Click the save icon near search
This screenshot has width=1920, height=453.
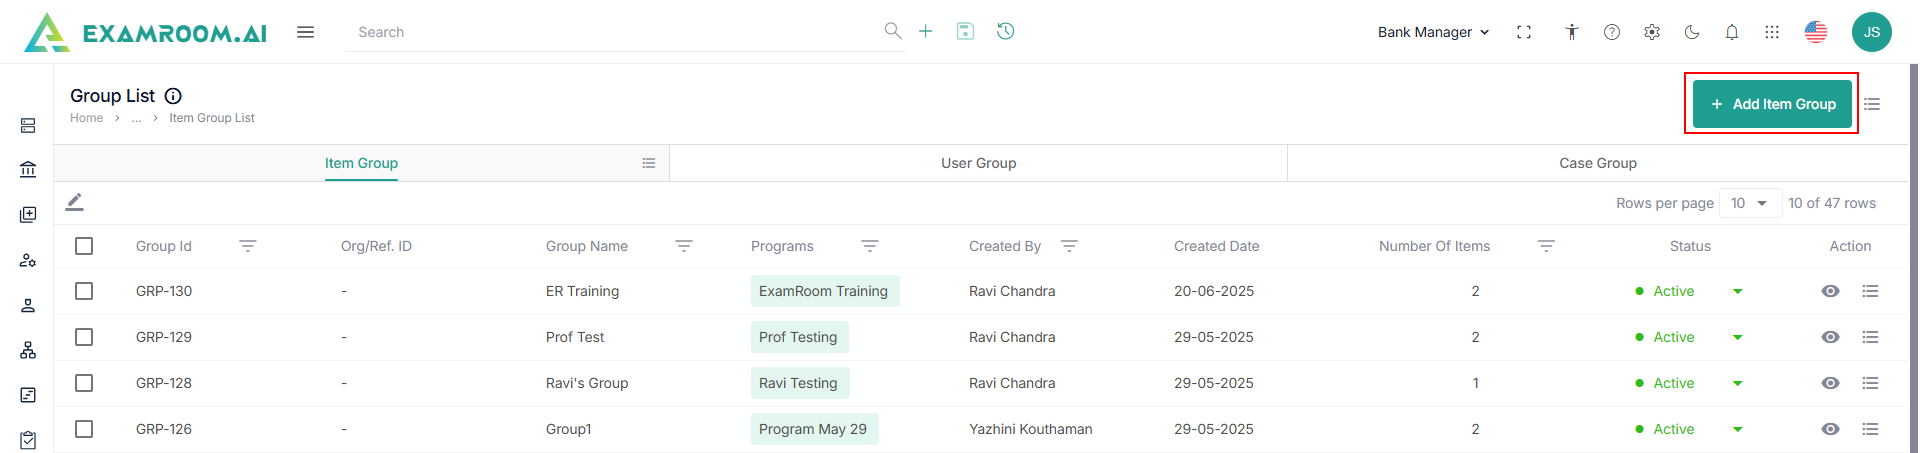[x=965, y=31]
